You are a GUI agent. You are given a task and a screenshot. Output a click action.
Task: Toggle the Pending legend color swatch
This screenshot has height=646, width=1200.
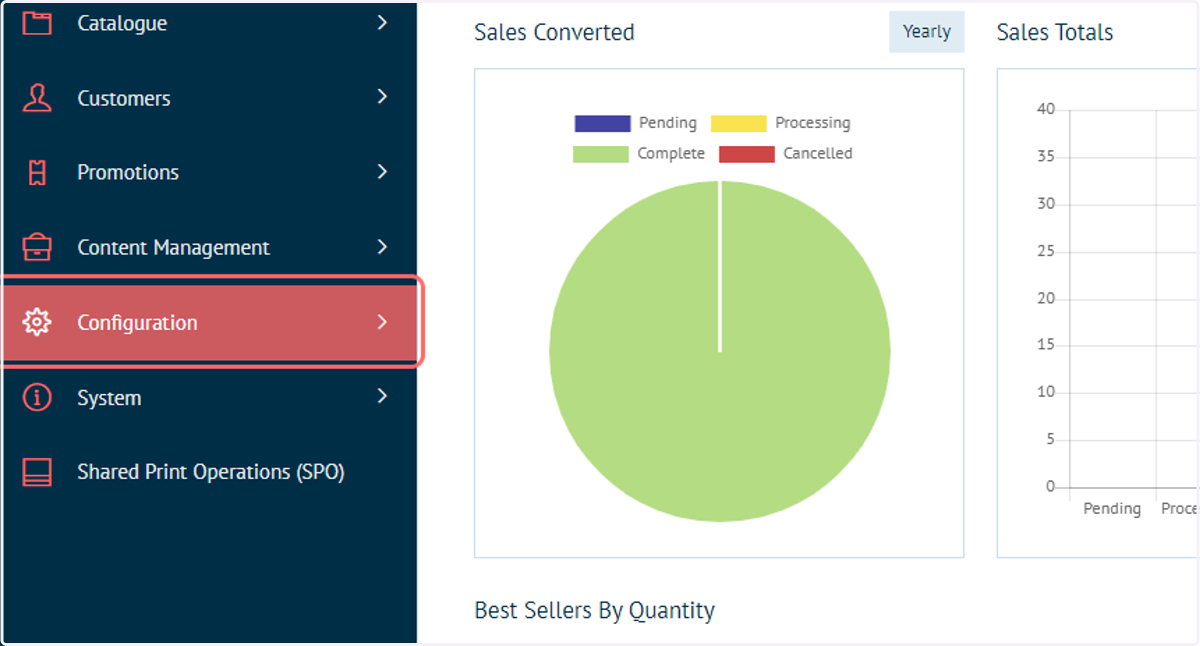click(x=602, y=123)
